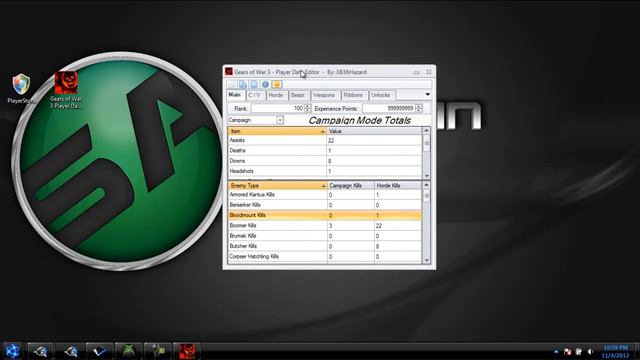
Task: Click Boomer Kills horde value 22
Action: [398, 225]
